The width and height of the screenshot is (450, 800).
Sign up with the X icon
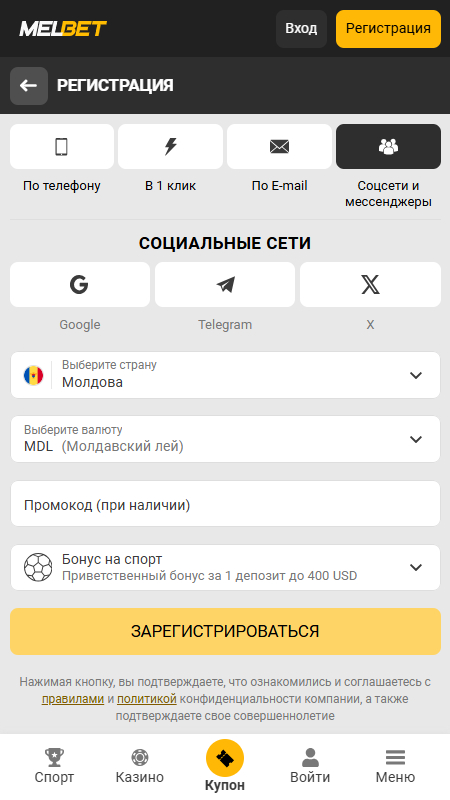pyautogui.click(x=370, y=284)
